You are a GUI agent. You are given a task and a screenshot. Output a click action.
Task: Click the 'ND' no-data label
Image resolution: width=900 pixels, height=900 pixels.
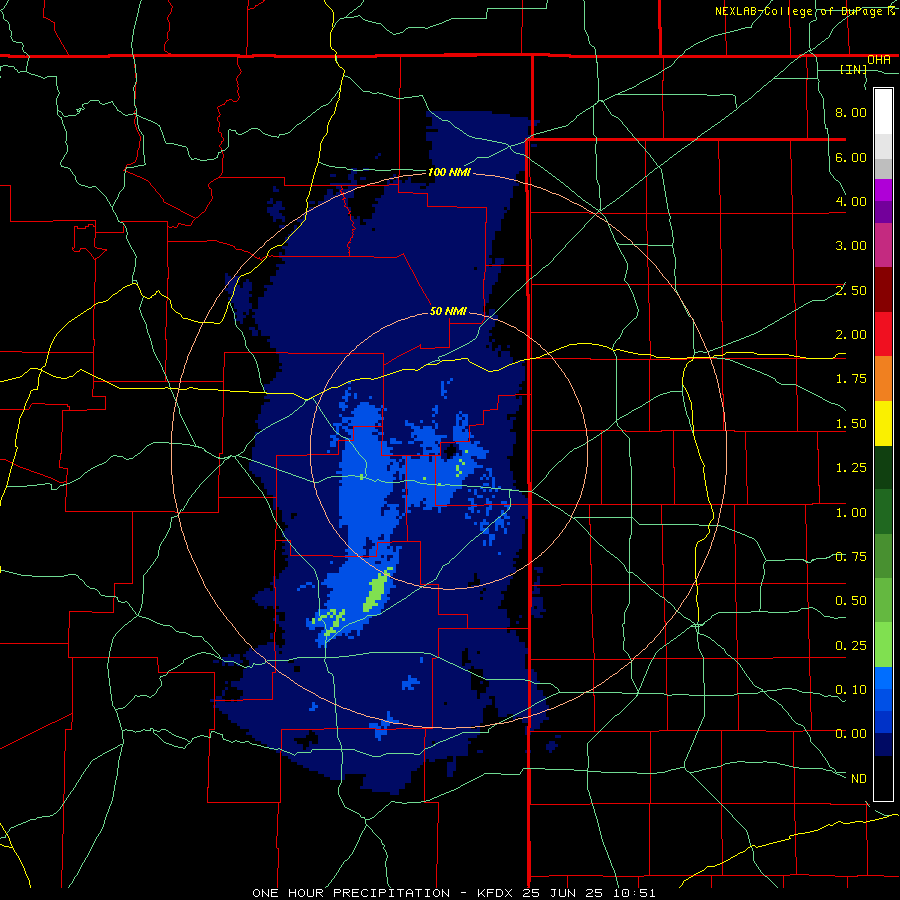click(859, 779)
